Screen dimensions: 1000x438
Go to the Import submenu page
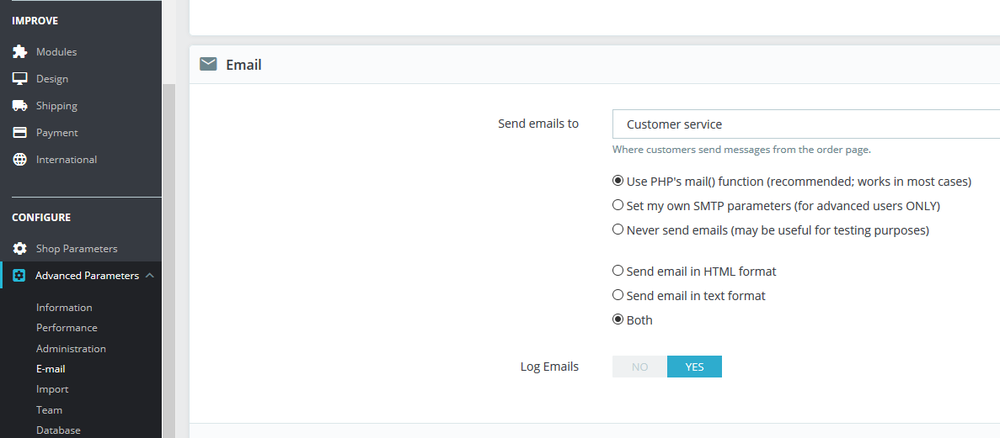pos(52,389)
